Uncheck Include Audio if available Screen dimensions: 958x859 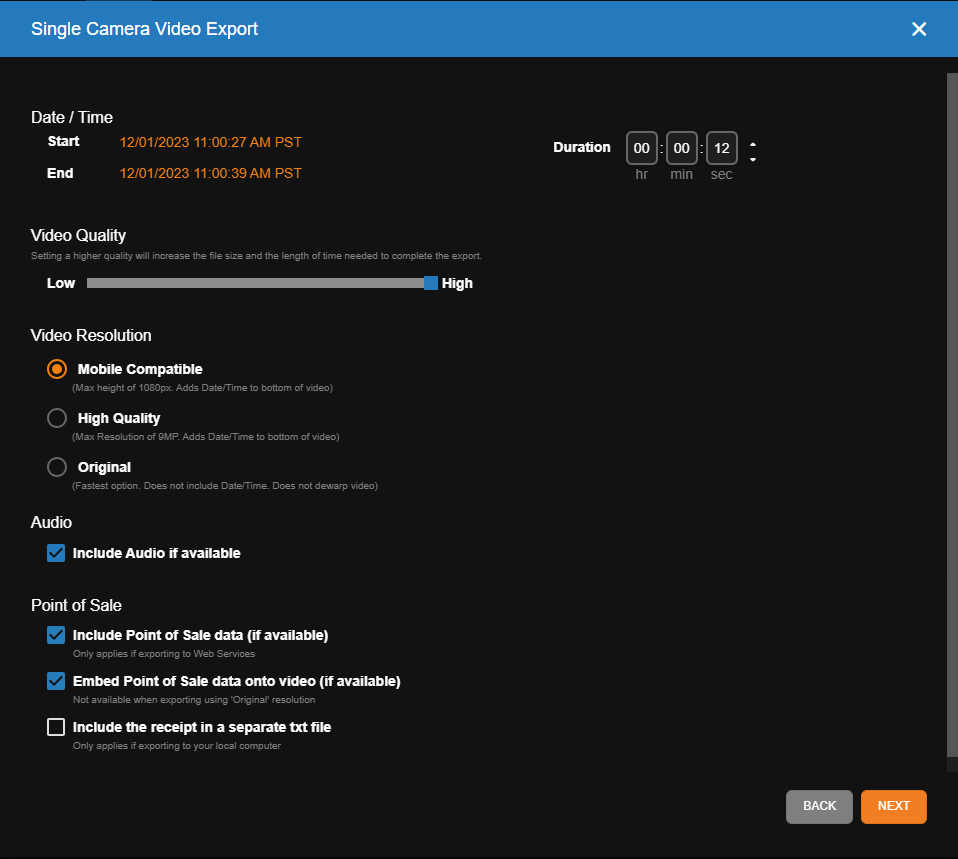click(x=56, y=553)
